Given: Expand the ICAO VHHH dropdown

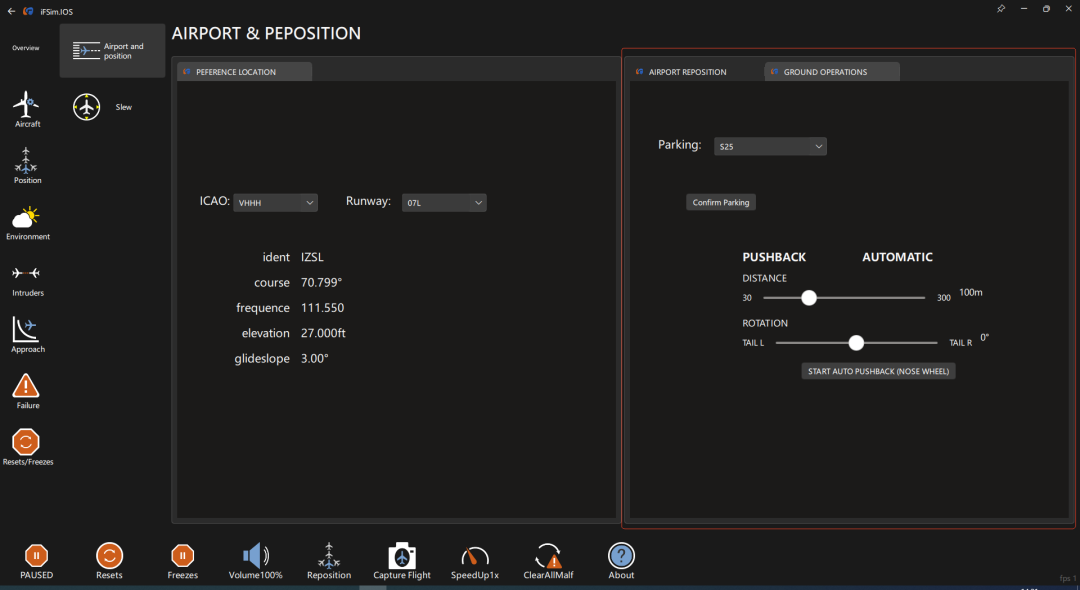Looking at the screenshot, I should click(x=275, y=203).
